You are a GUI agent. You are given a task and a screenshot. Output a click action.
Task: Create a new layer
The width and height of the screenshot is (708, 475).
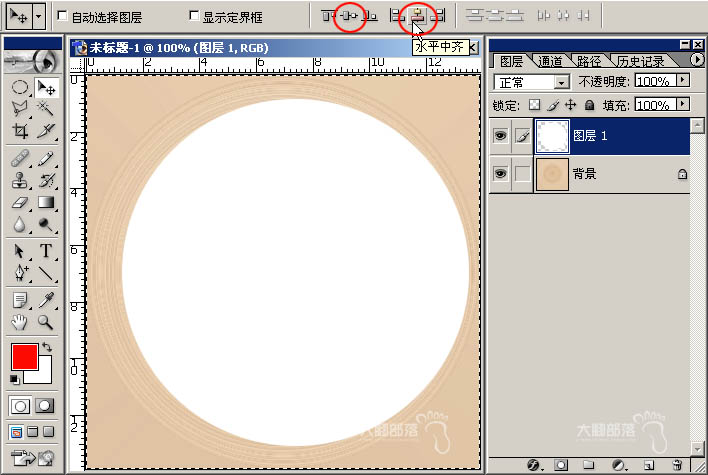pyautogui.click(x=649, y=465)
